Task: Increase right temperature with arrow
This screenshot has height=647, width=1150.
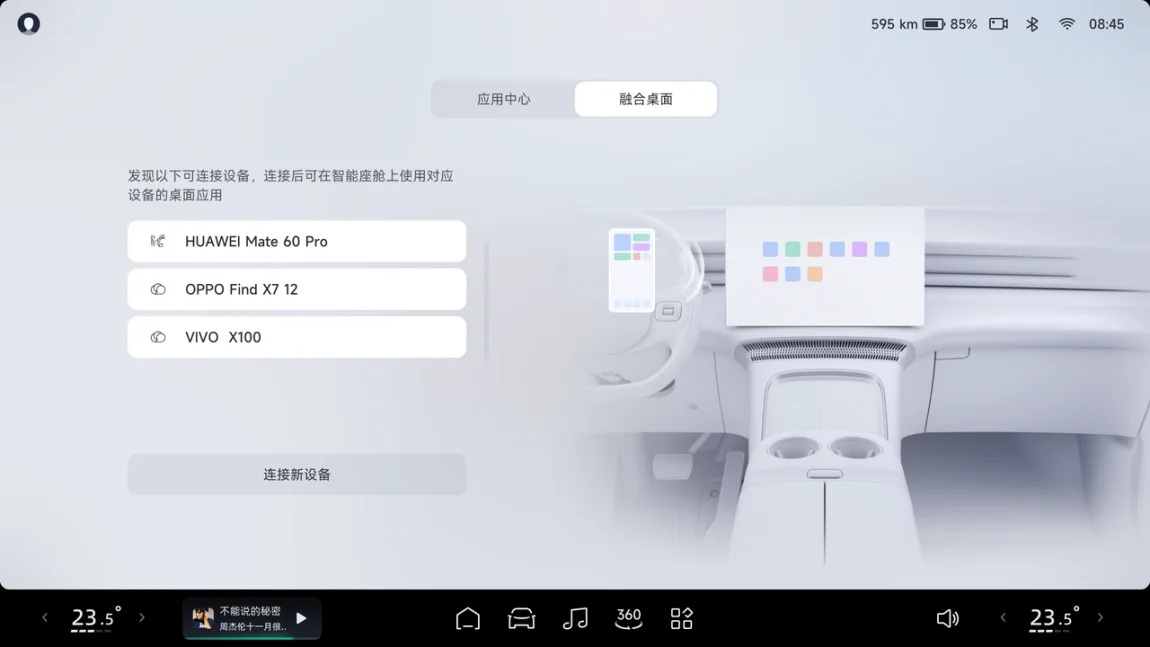Action: coord(1100,618)
